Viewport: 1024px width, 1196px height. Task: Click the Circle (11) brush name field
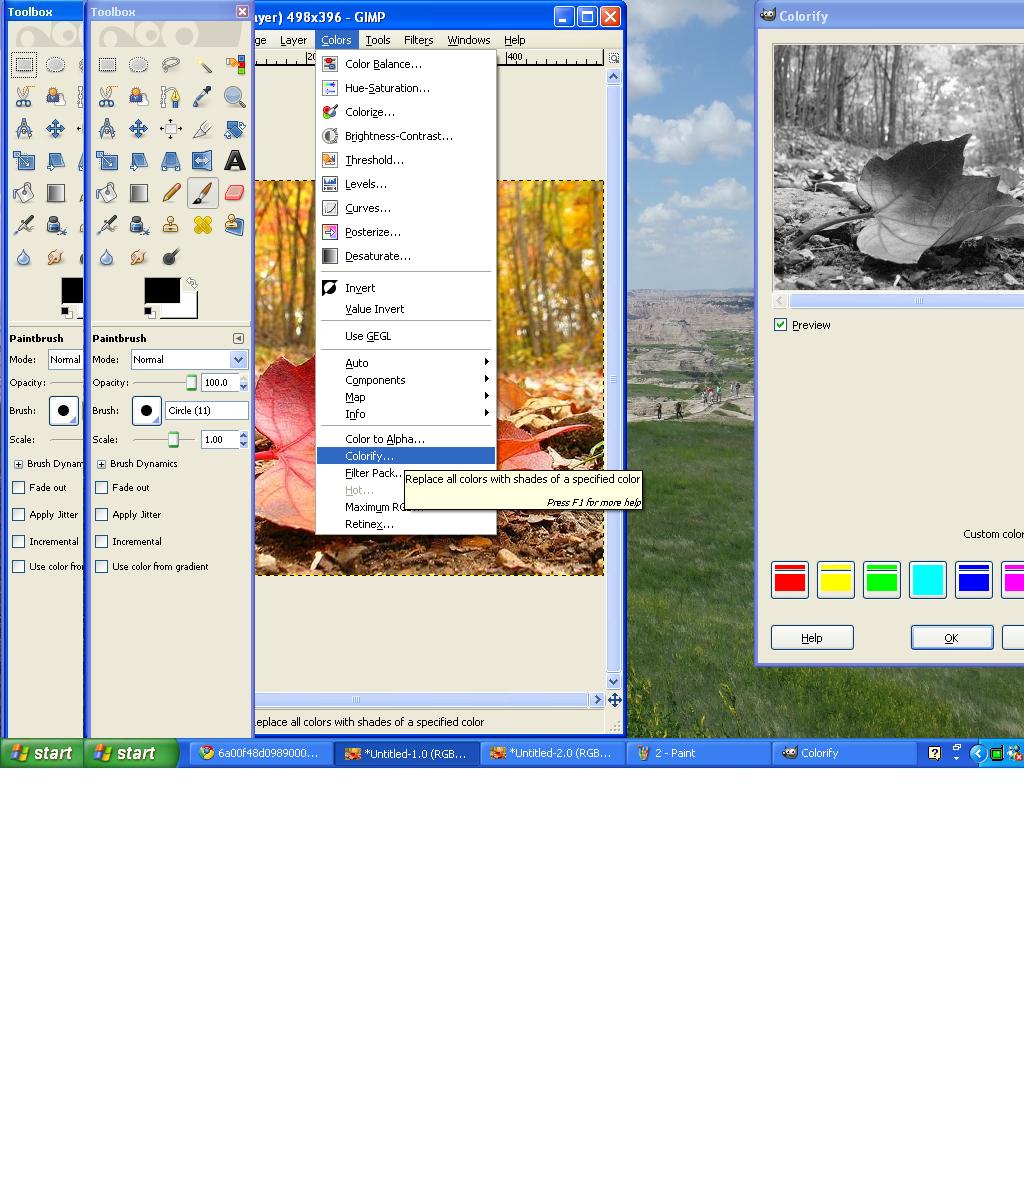[207, 410]
